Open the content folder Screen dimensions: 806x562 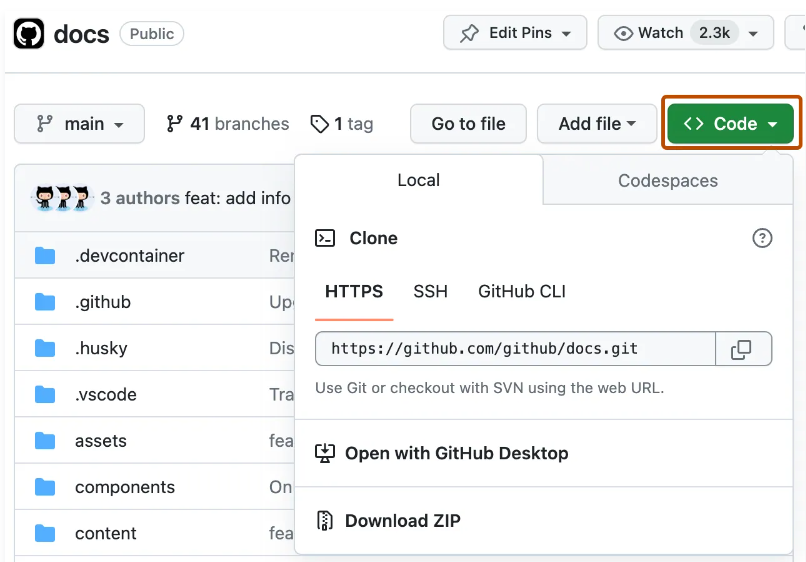click(x=106, y=533)
